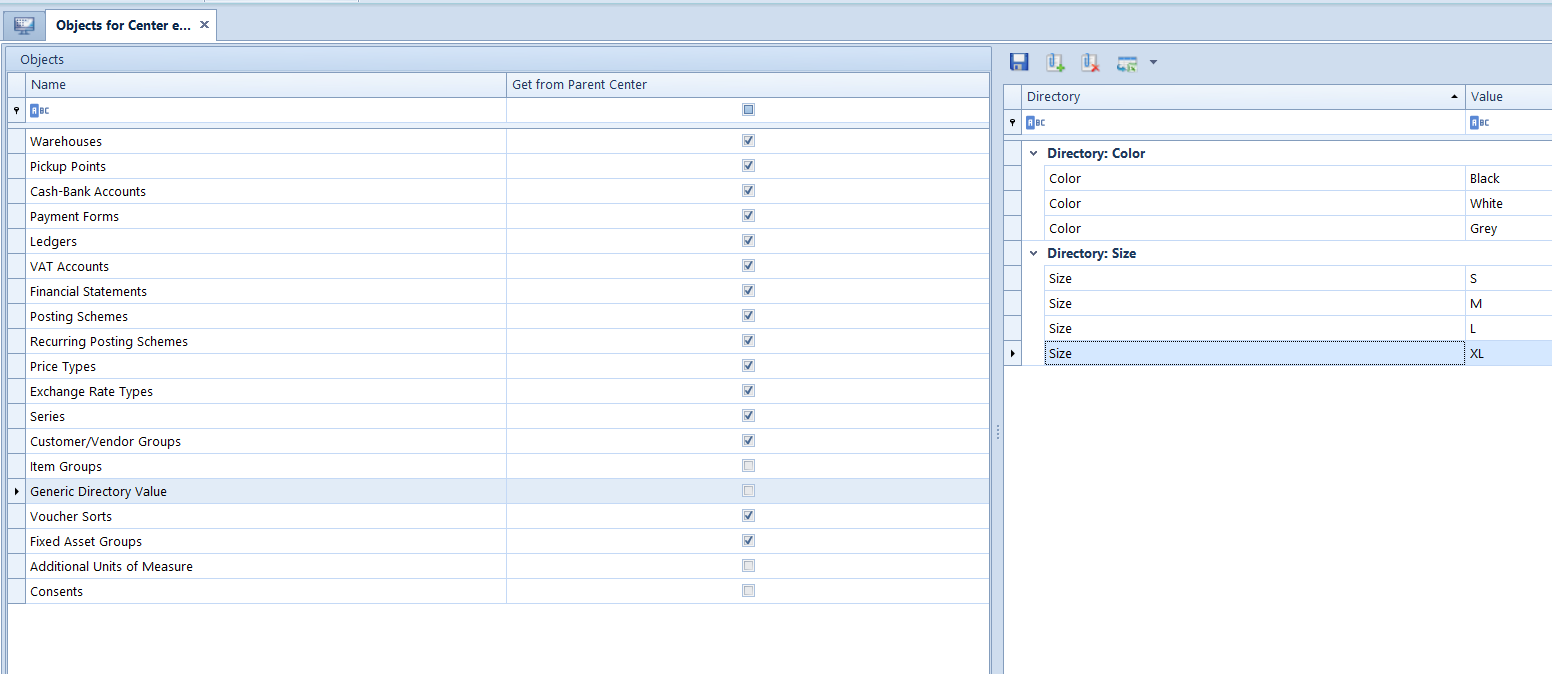Uncheck the Voucher Sorts checkbox
The width and height of the screenshot is (1552, 674).
[748, 516]
